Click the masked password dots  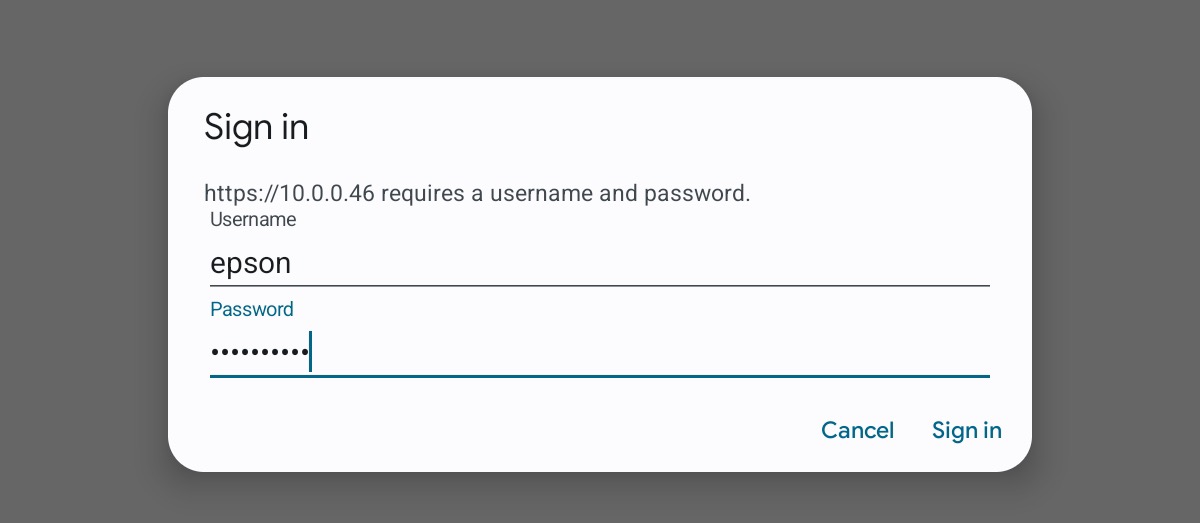point(259,353)
